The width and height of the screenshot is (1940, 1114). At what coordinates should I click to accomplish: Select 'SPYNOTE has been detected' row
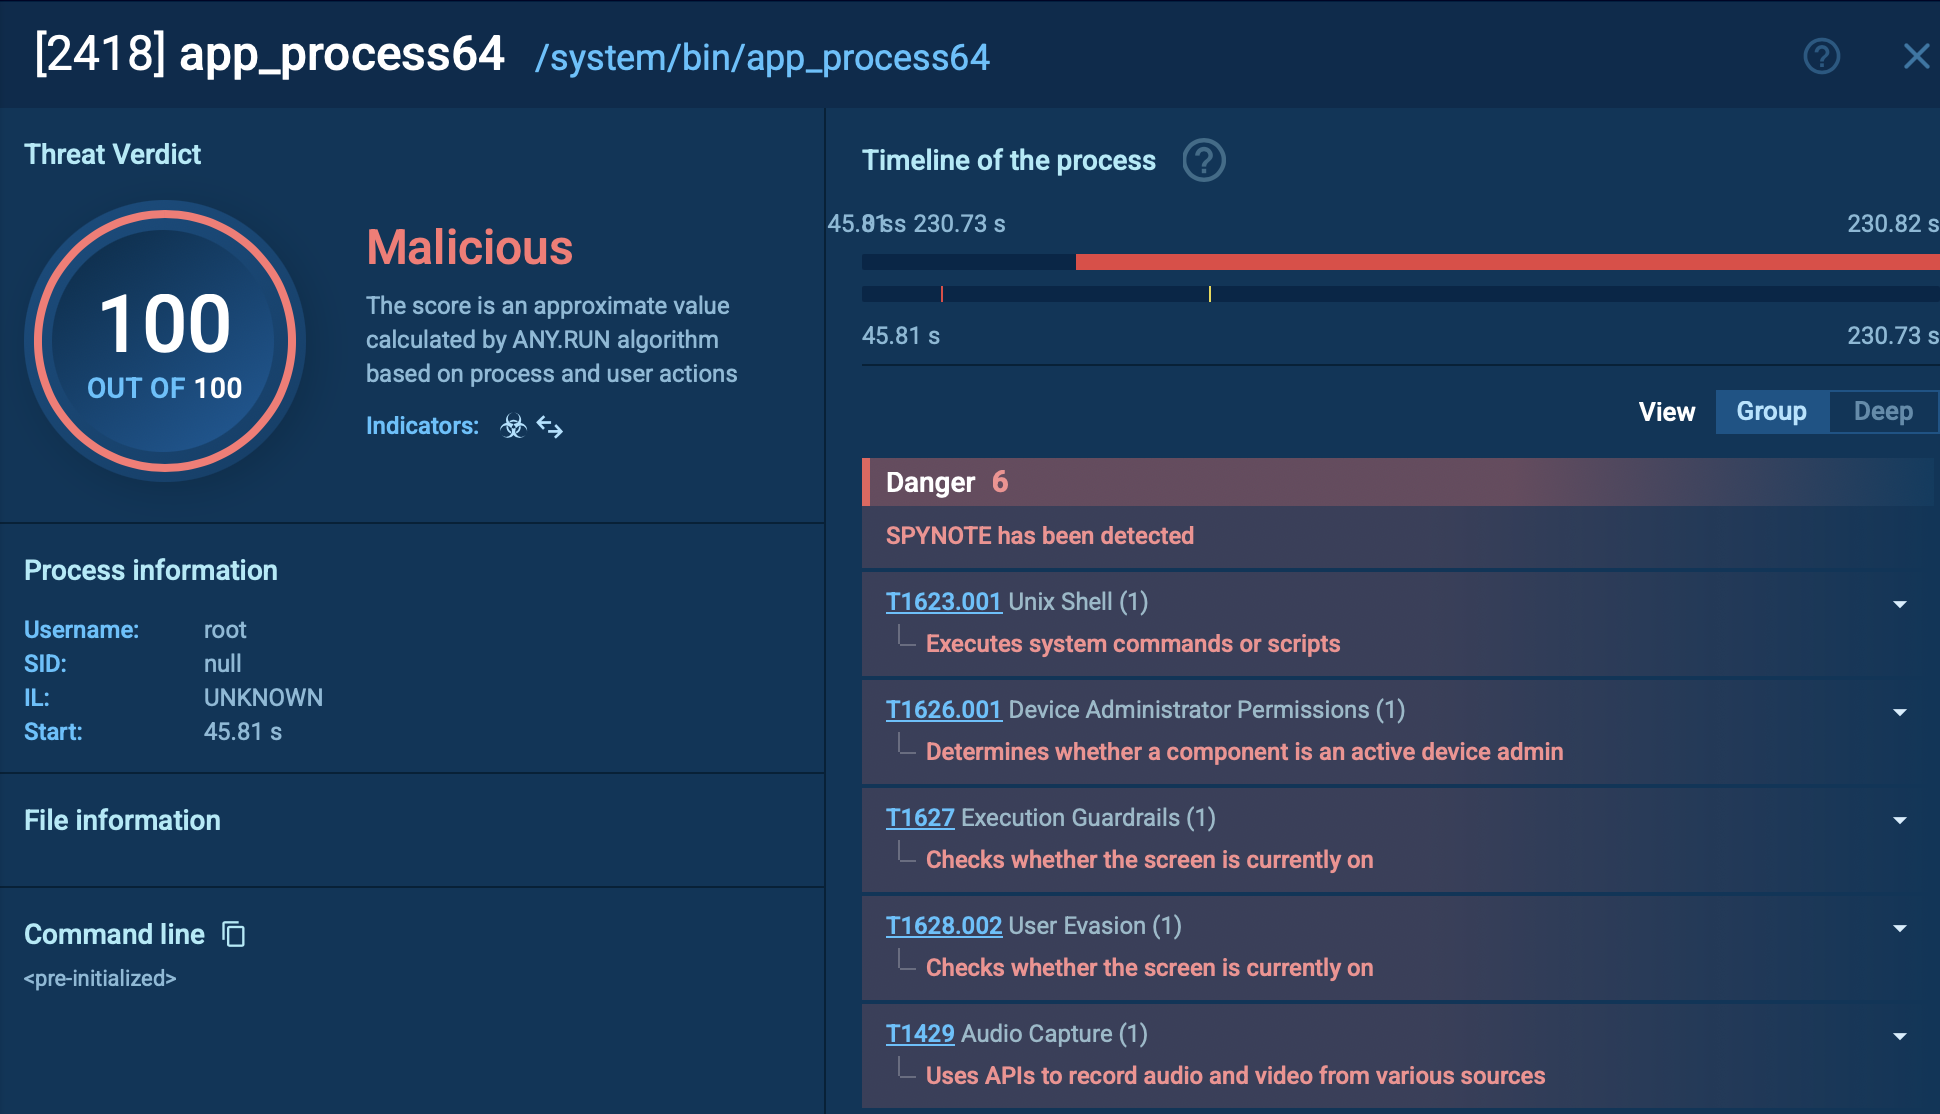coord(1400,536)
